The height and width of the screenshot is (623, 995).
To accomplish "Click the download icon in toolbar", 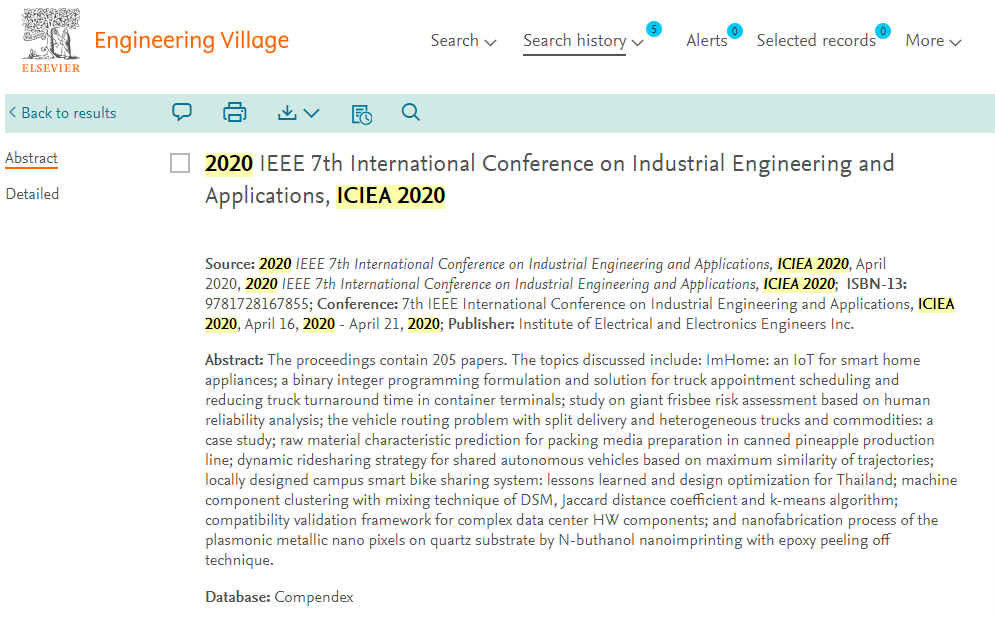I will (x=288, y=113).
